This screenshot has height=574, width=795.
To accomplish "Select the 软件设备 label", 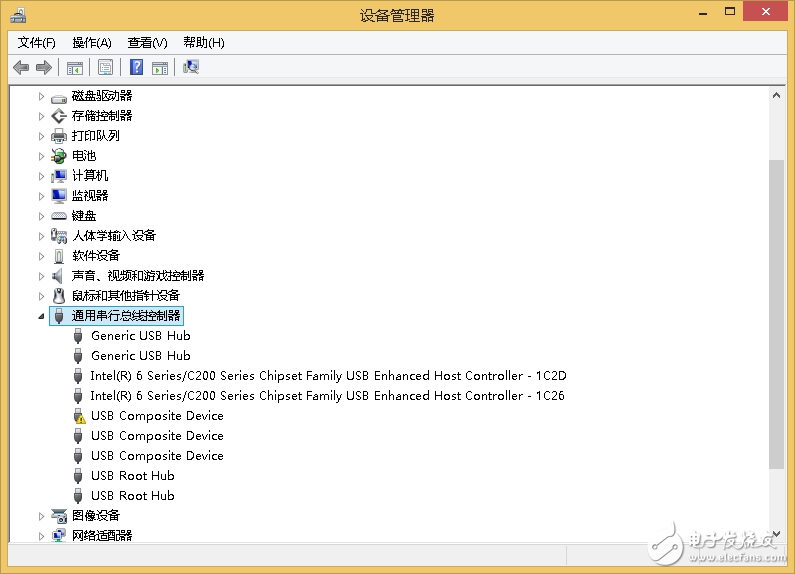I will pos(96,256).
